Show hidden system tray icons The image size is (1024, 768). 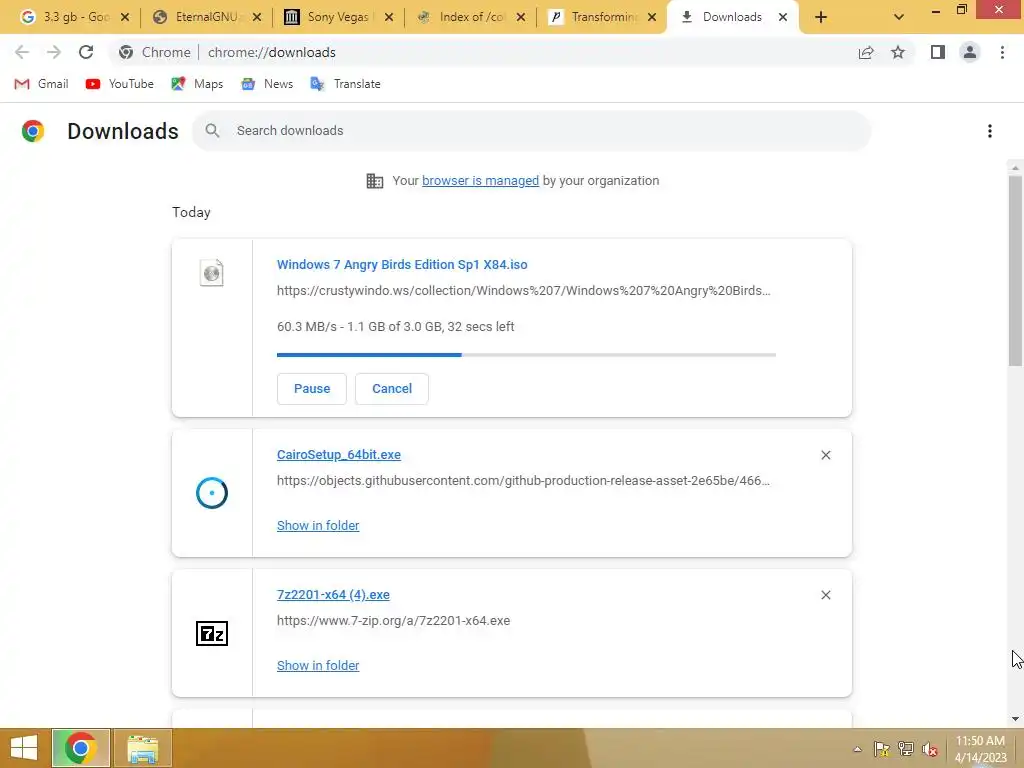(x=857, y=749)
